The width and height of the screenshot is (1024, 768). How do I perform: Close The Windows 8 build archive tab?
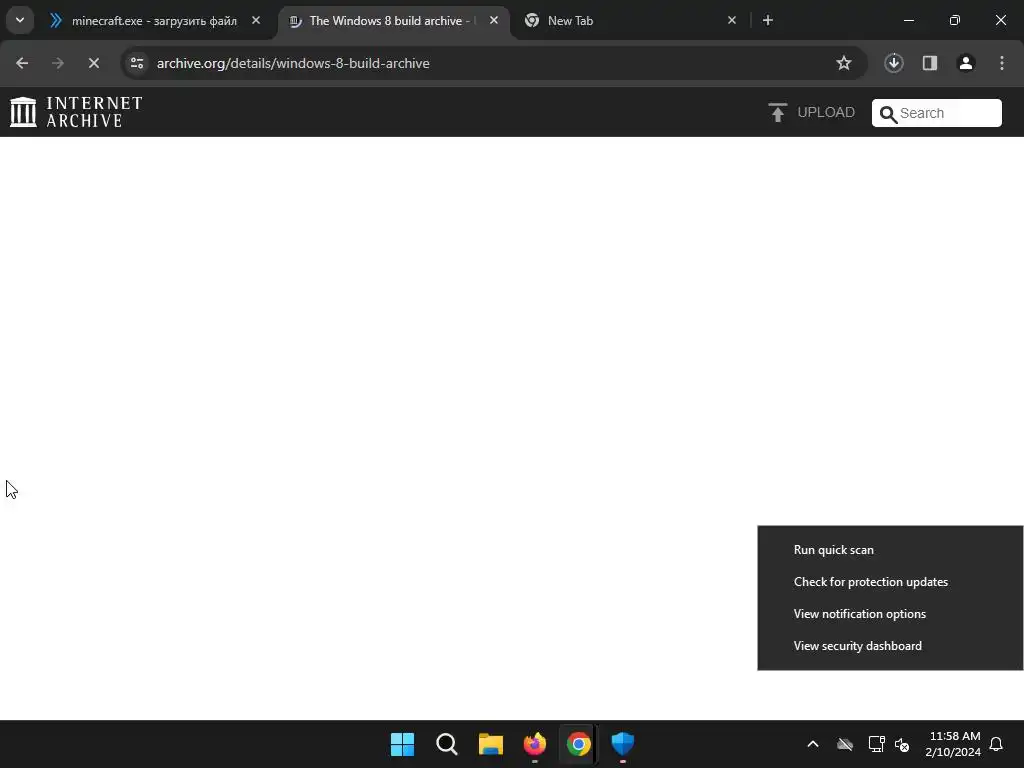[494, 20]
